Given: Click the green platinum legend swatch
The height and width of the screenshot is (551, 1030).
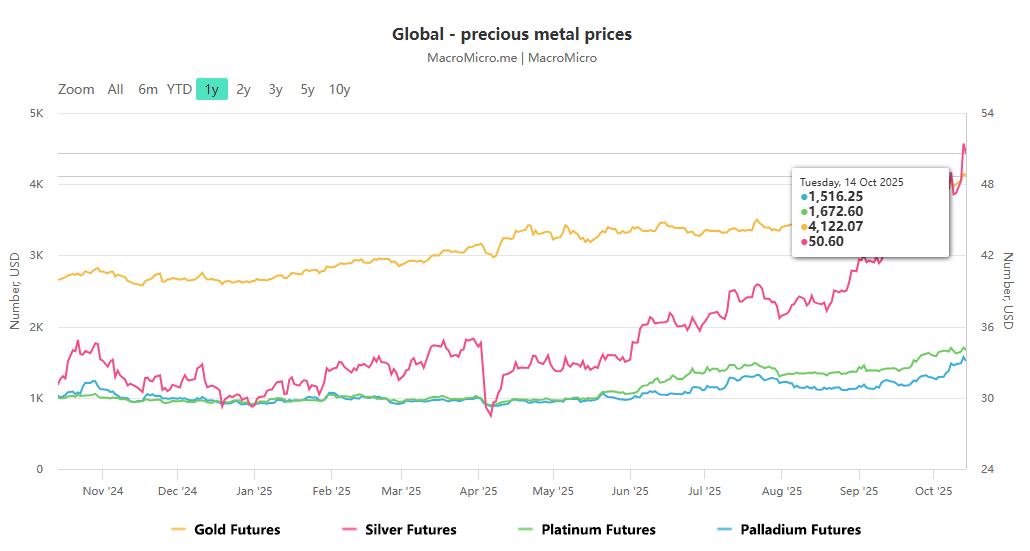Looking at the screenshot, I should [x=527, y=530].
